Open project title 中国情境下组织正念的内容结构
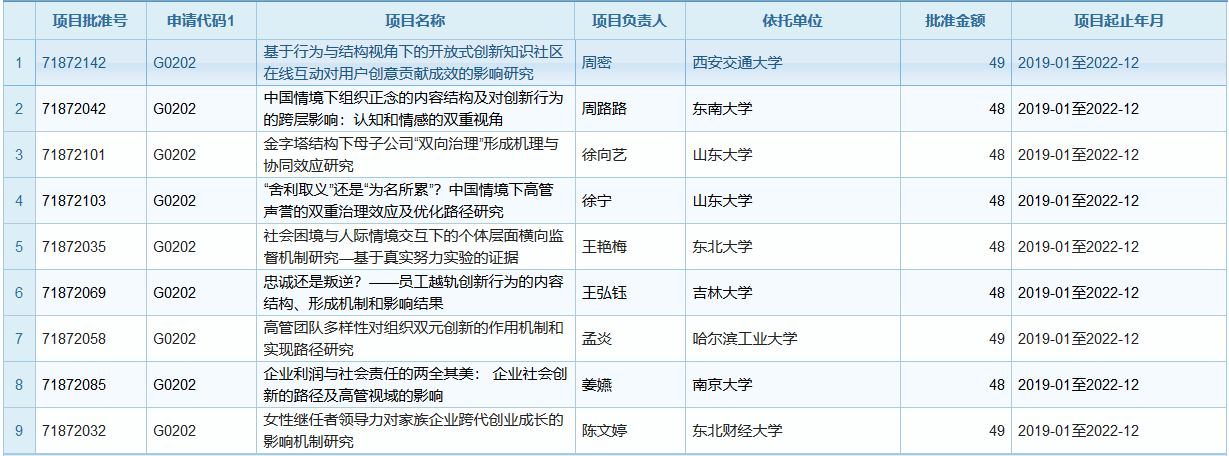The image size is (1229, 456). (413, 109)
